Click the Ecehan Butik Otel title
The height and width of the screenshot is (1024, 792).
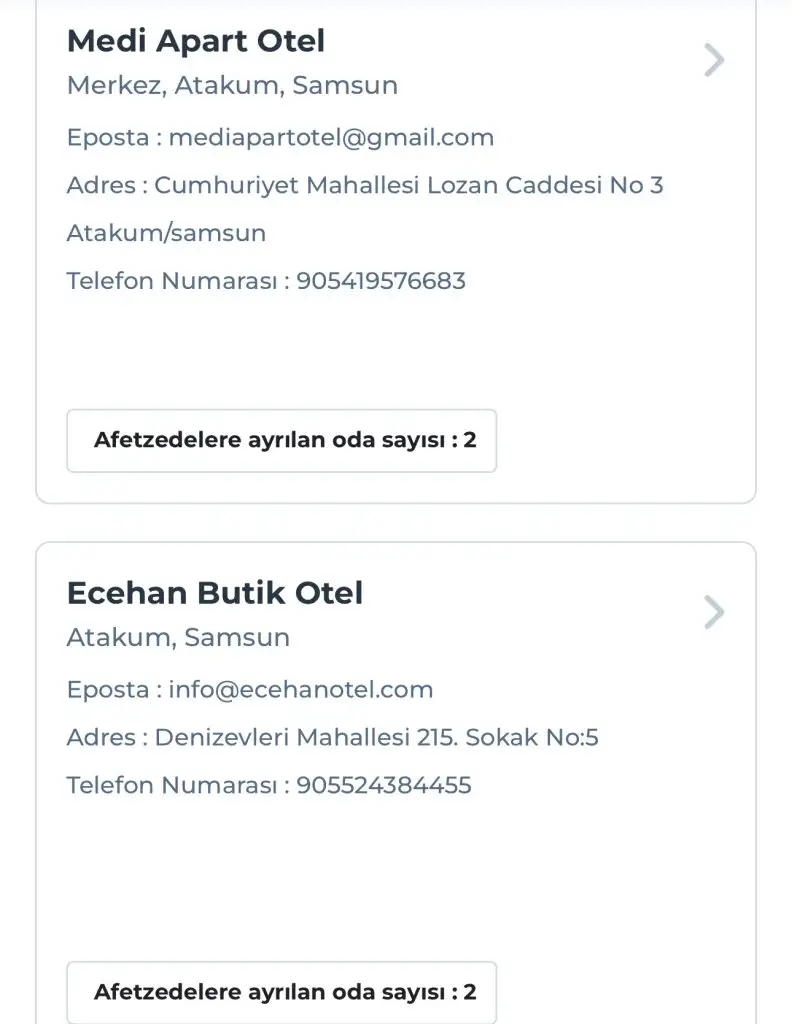click(x=215, y=593)
